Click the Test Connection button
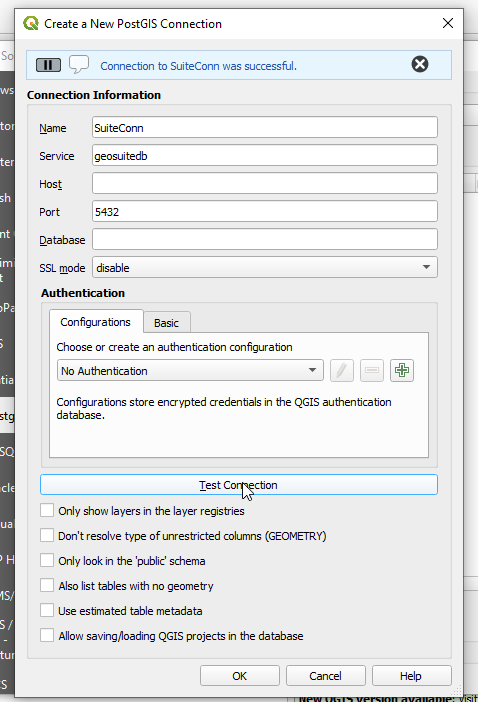Image resolution: width=478 pixels, height=702 pixels. 239,485
